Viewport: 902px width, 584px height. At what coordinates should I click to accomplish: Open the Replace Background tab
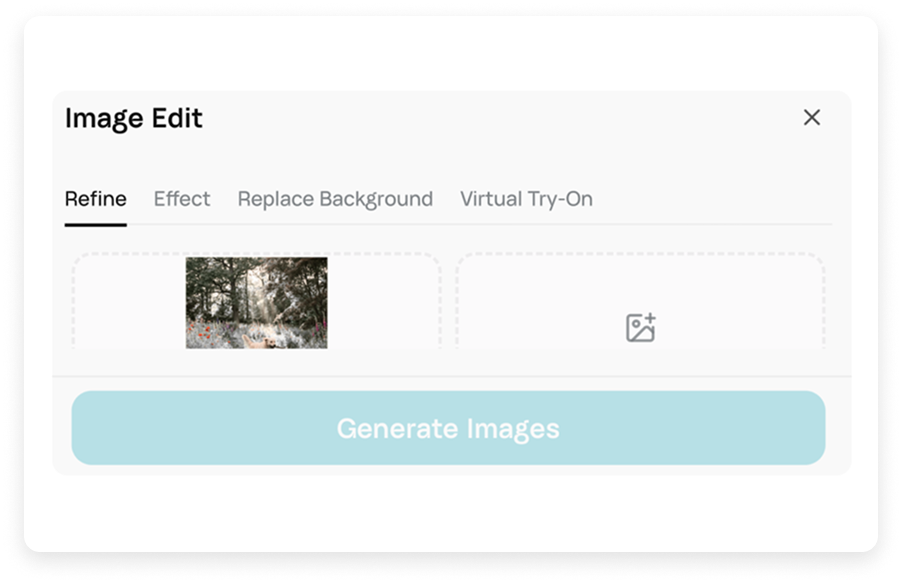334,199
